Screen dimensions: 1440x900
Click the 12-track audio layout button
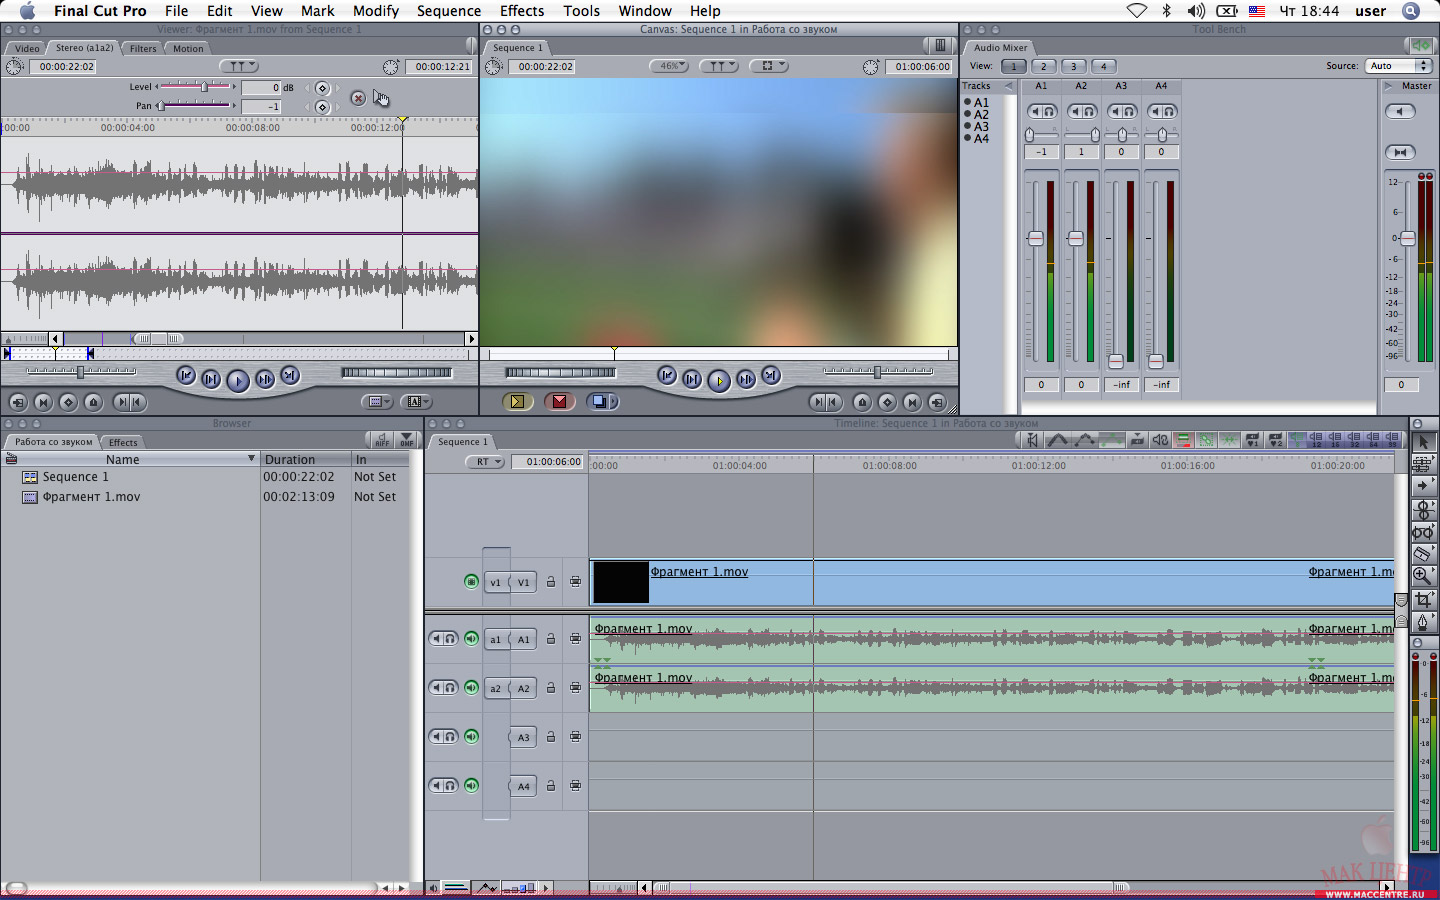[x=1316, y=440]
